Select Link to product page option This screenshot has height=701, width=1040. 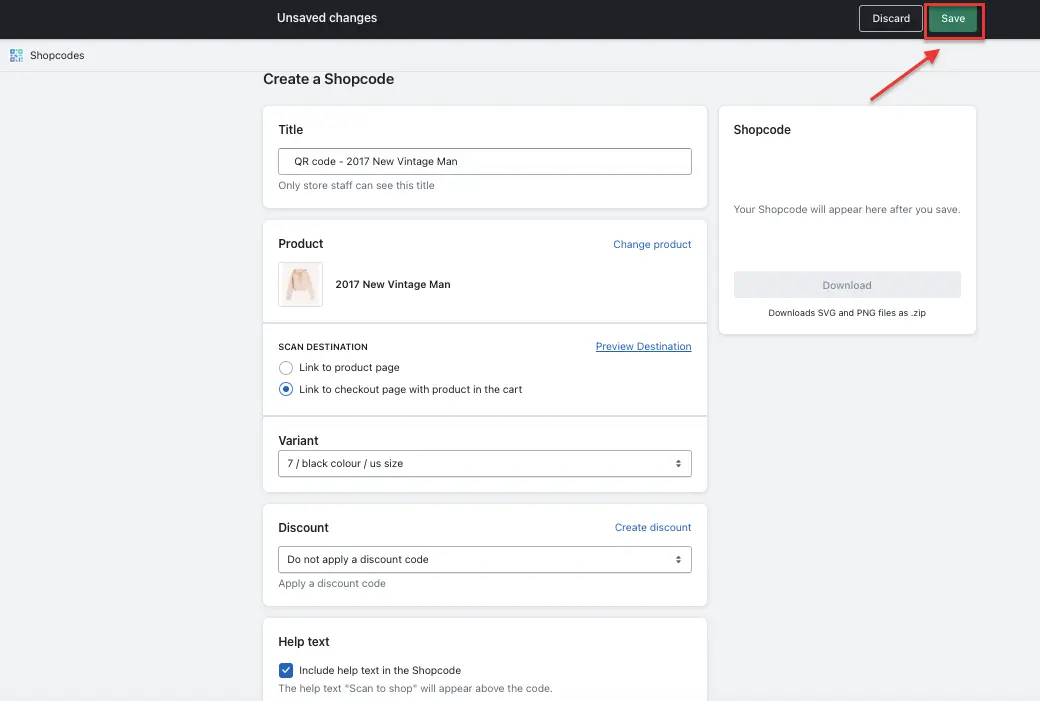(x=286, y=367)
